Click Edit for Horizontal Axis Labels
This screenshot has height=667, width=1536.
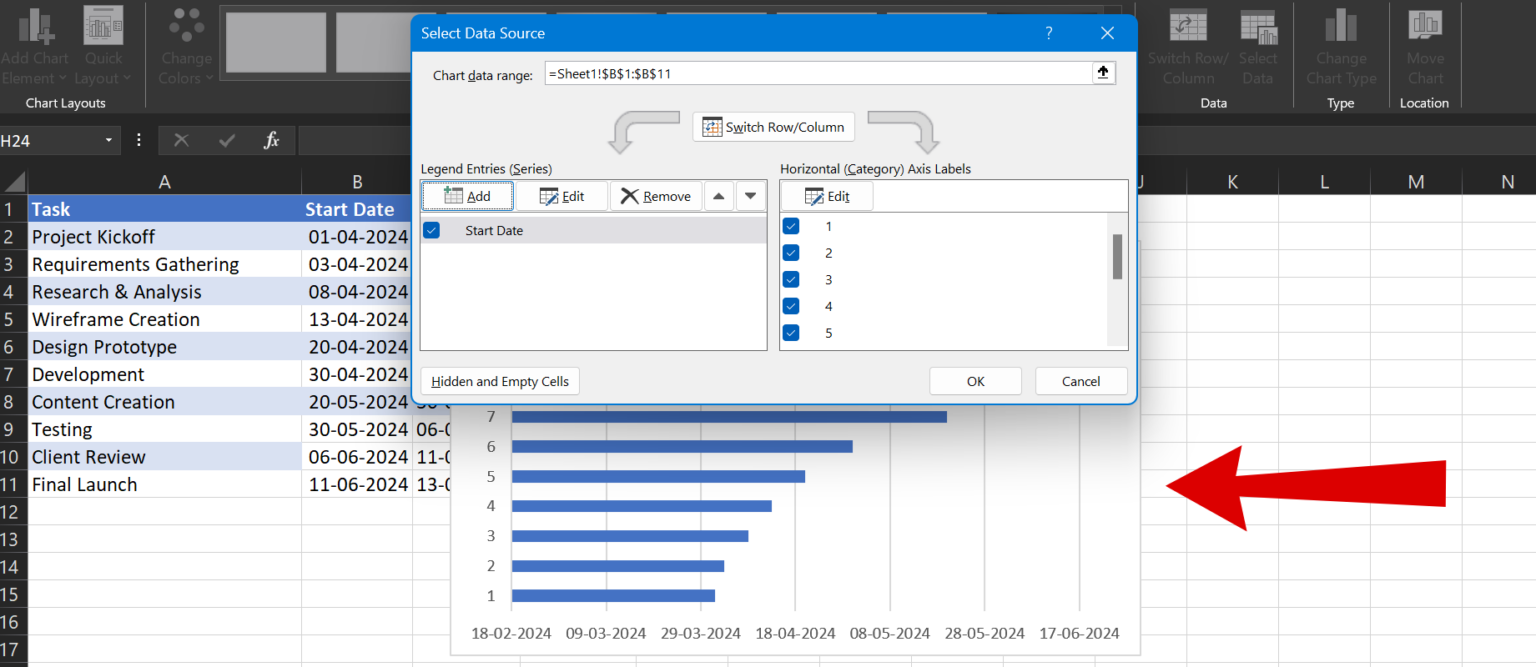point(827,196)
